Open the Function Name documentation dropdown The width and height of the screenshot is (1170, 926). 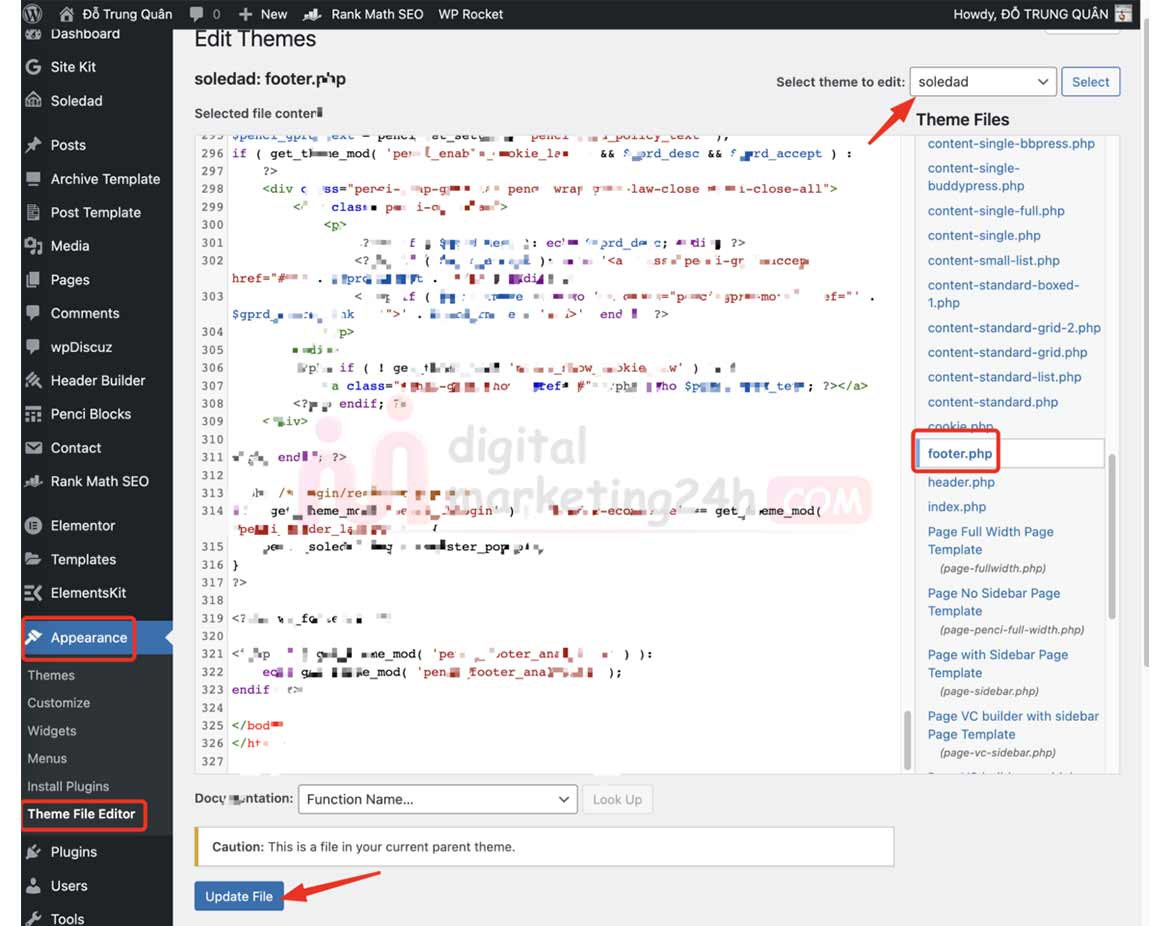pyautogui.click(x=437, y=799)
